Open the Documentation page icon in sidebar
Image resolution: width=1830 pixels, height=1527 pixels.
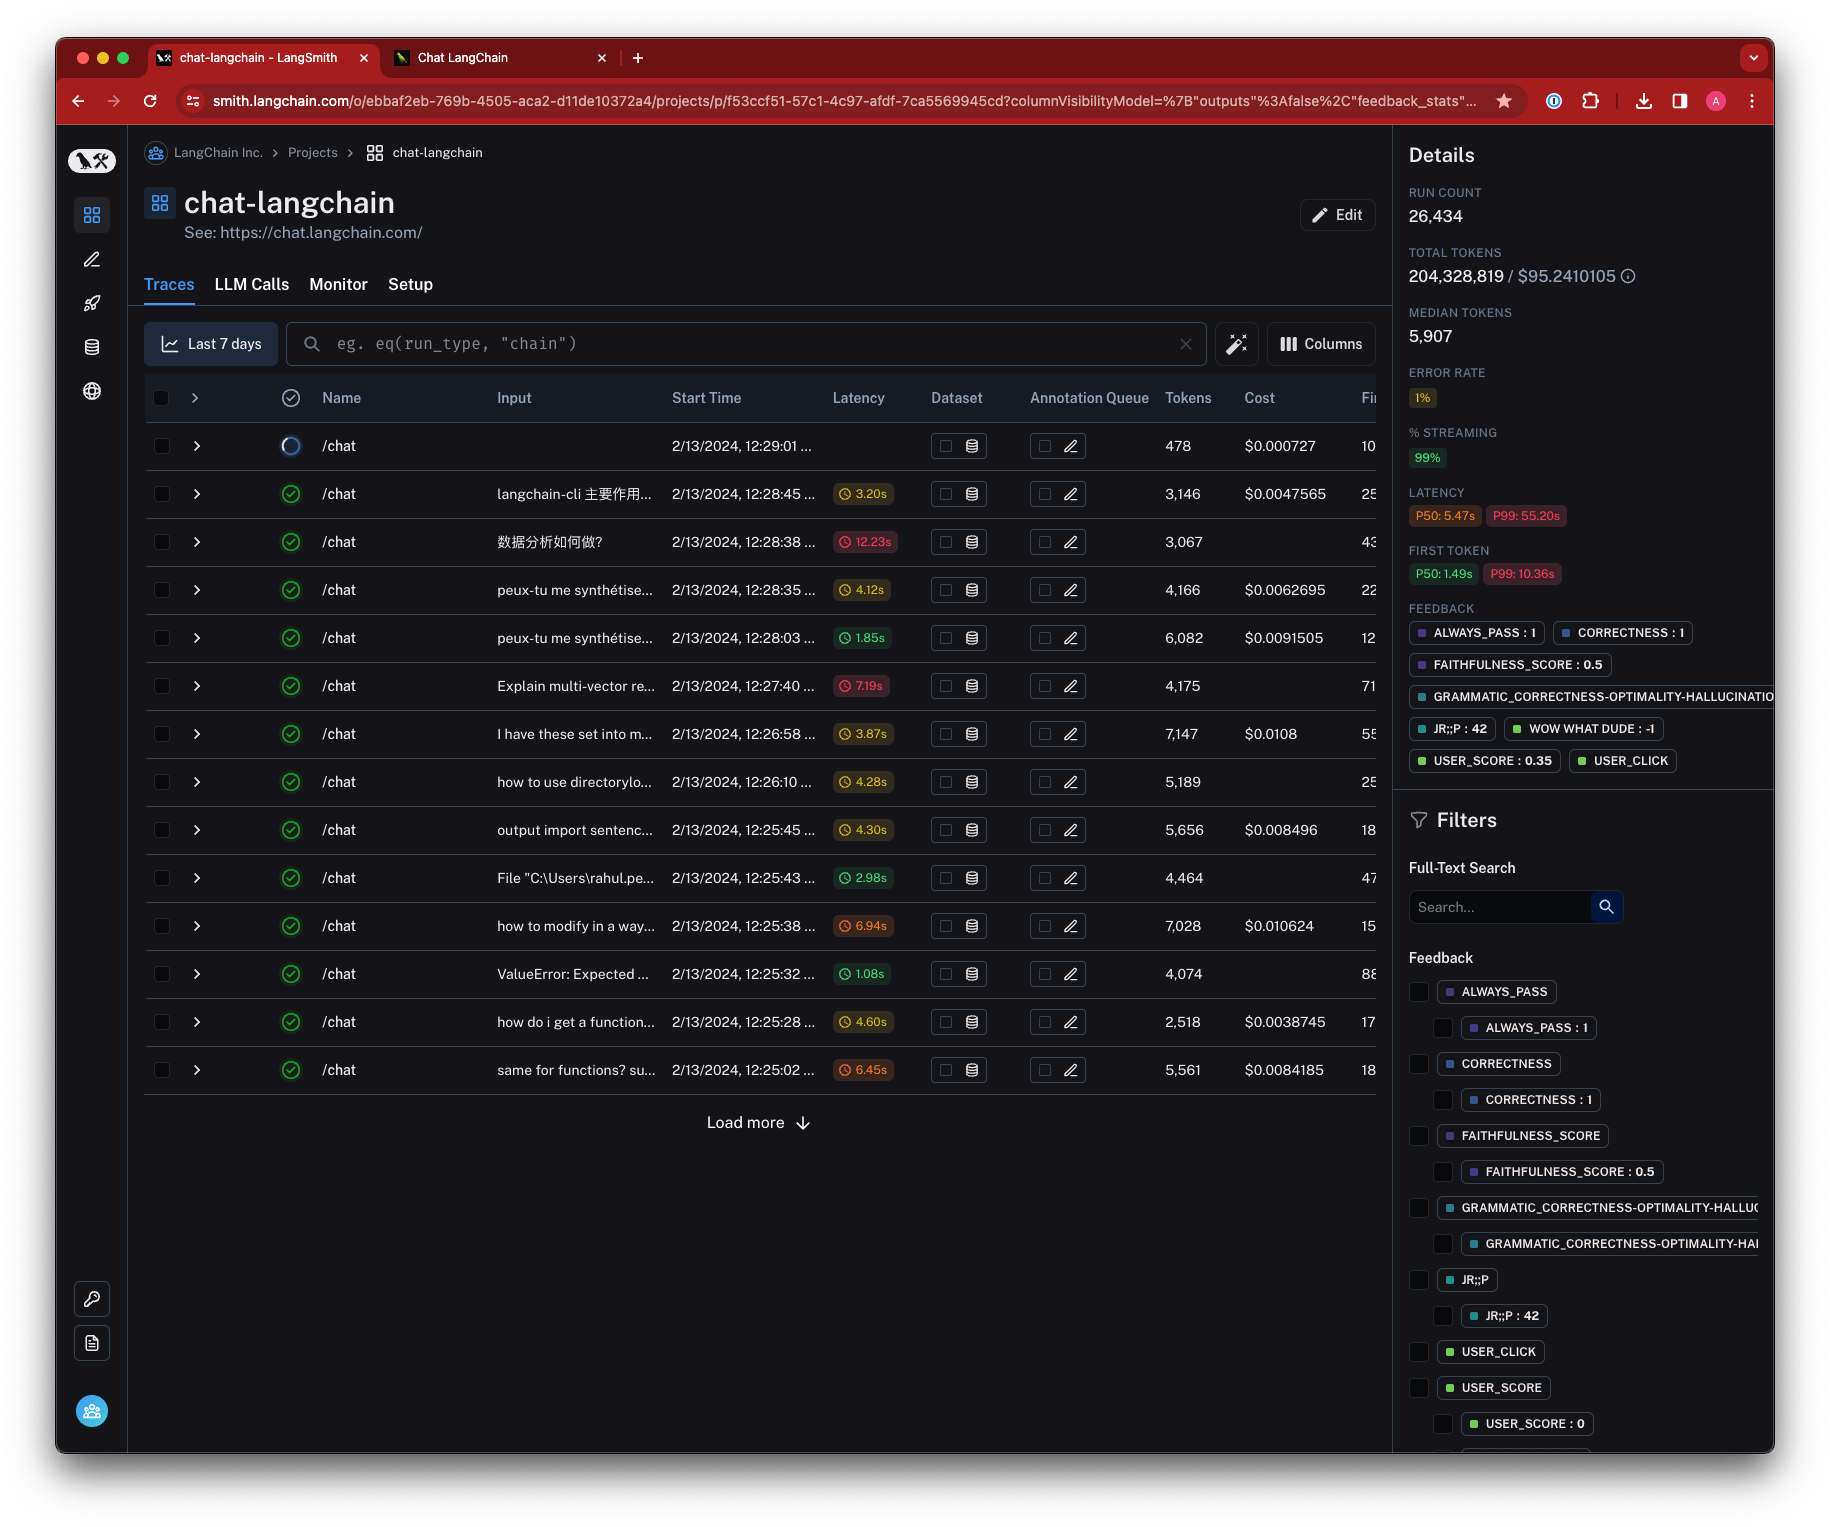click(x=92, y=1343)
